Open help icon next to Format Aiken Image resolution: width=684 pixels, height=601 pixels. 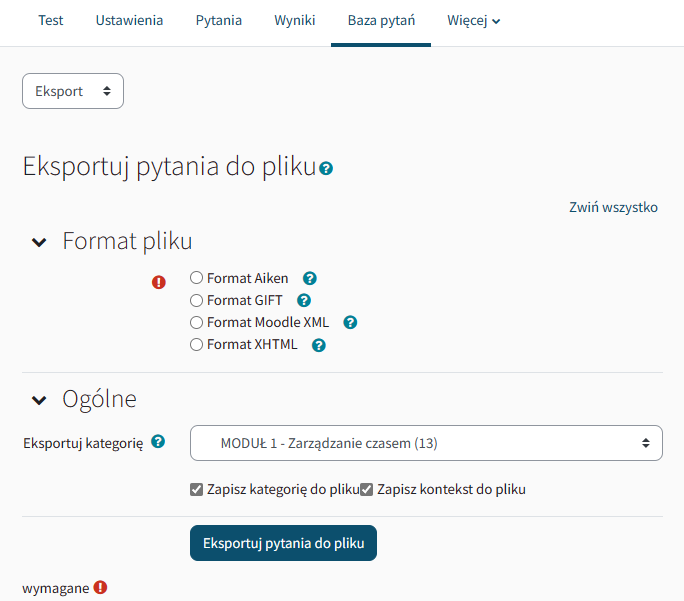point(310,278)
